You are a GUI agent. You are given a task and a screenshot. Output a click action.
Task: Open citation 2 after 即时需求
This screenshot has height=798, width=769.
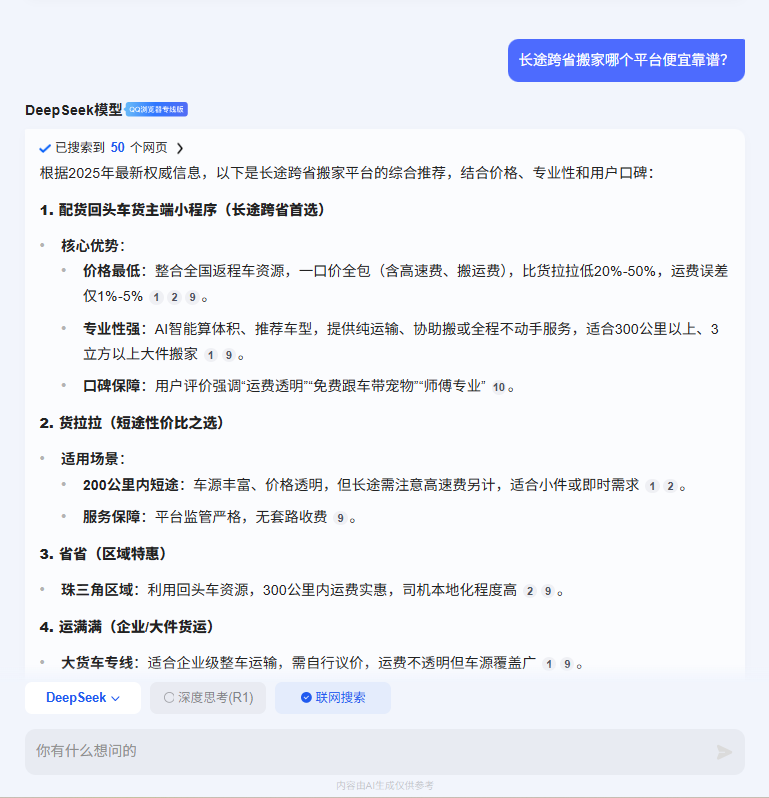tap(671, 486)
